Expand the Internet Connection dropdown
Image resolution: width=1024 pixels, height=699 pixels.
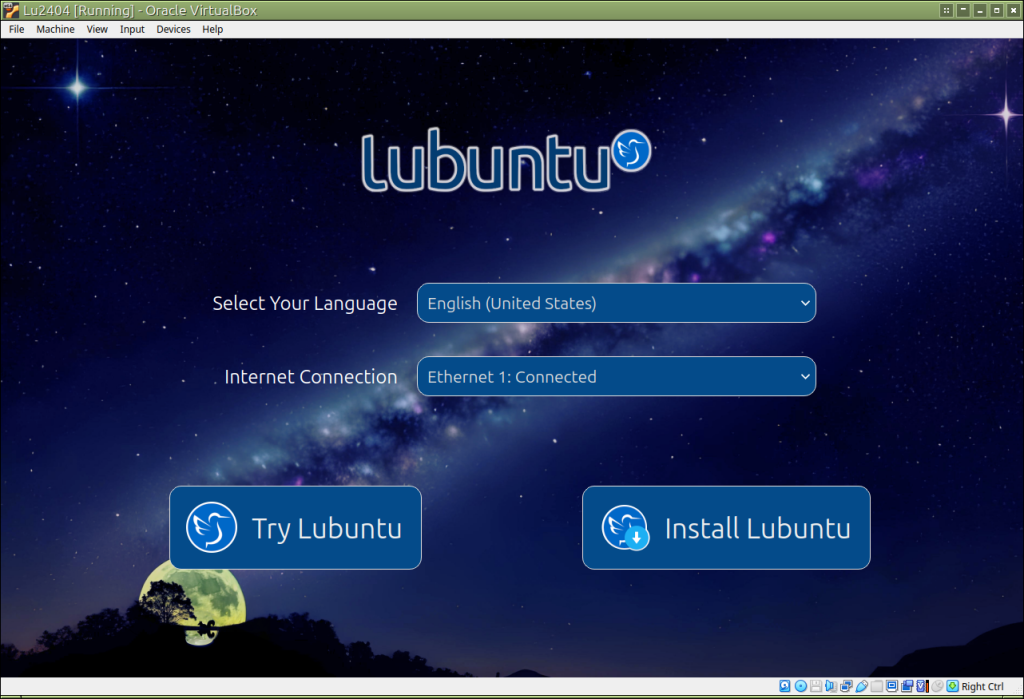click(x=616, y=377)
